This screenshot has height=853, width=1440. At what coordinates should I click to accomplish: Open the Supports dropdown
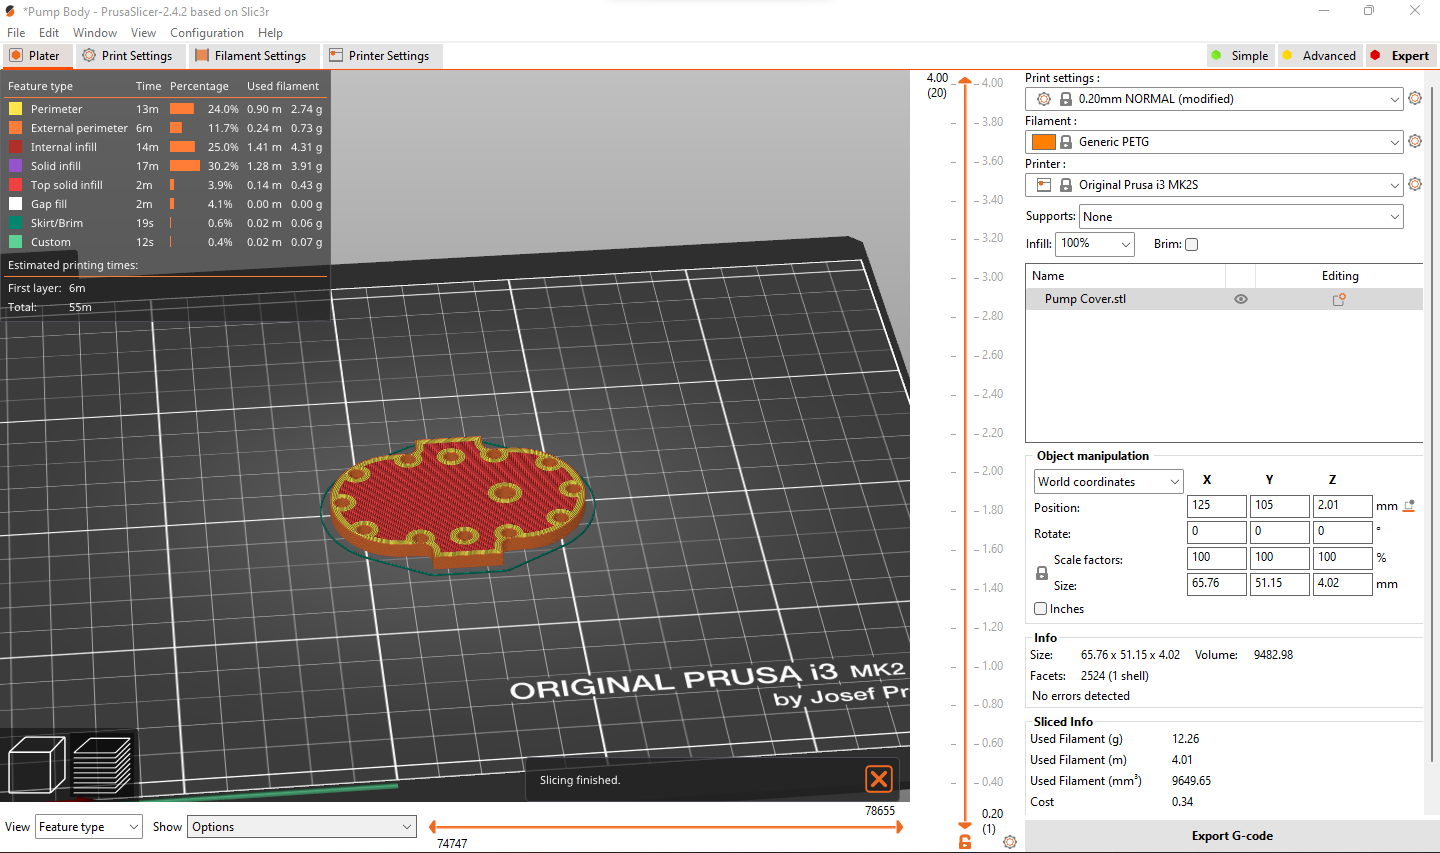1241,217
